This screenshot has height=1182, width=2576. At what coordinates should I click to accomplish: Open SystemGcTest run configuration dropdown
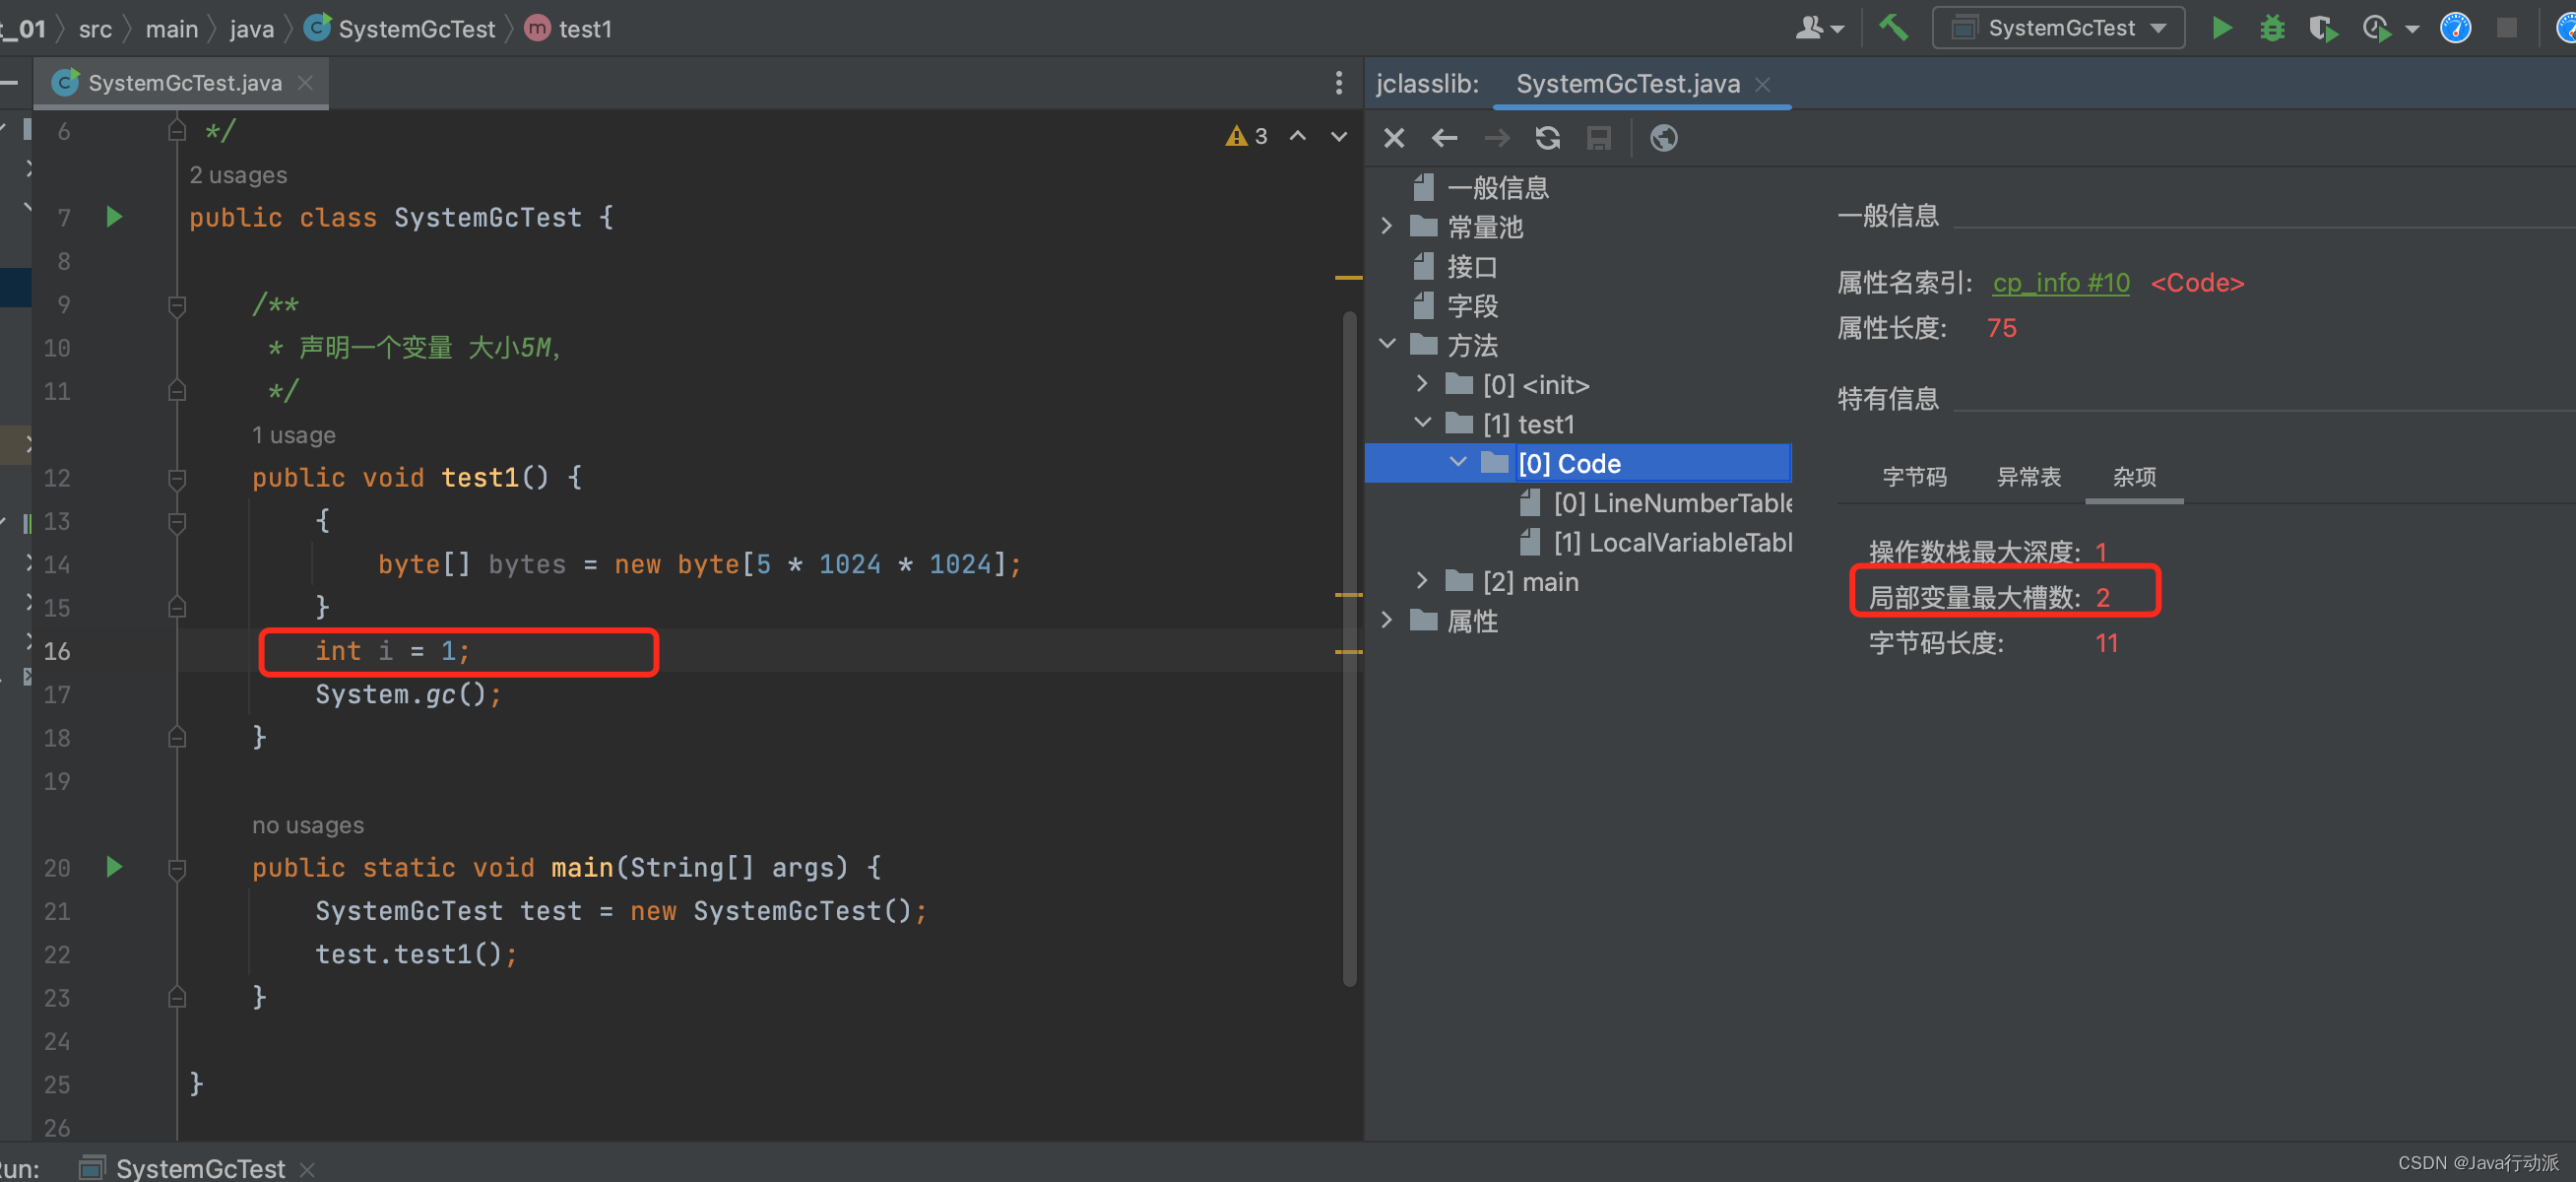point(2058,28)
